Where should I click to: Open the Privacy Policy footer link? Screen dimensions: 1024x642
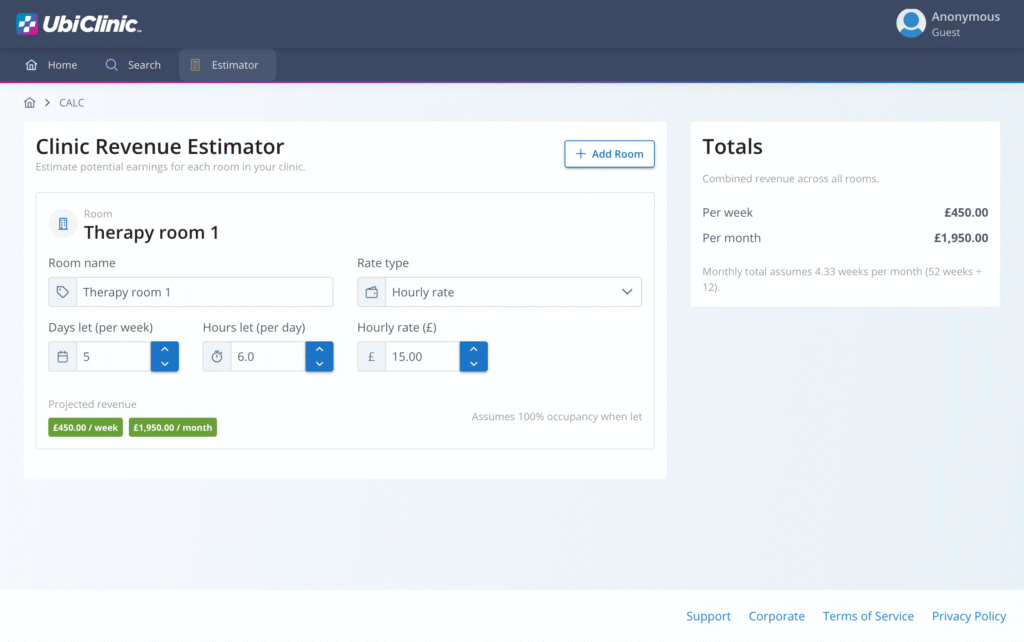(x=968, y=616)
